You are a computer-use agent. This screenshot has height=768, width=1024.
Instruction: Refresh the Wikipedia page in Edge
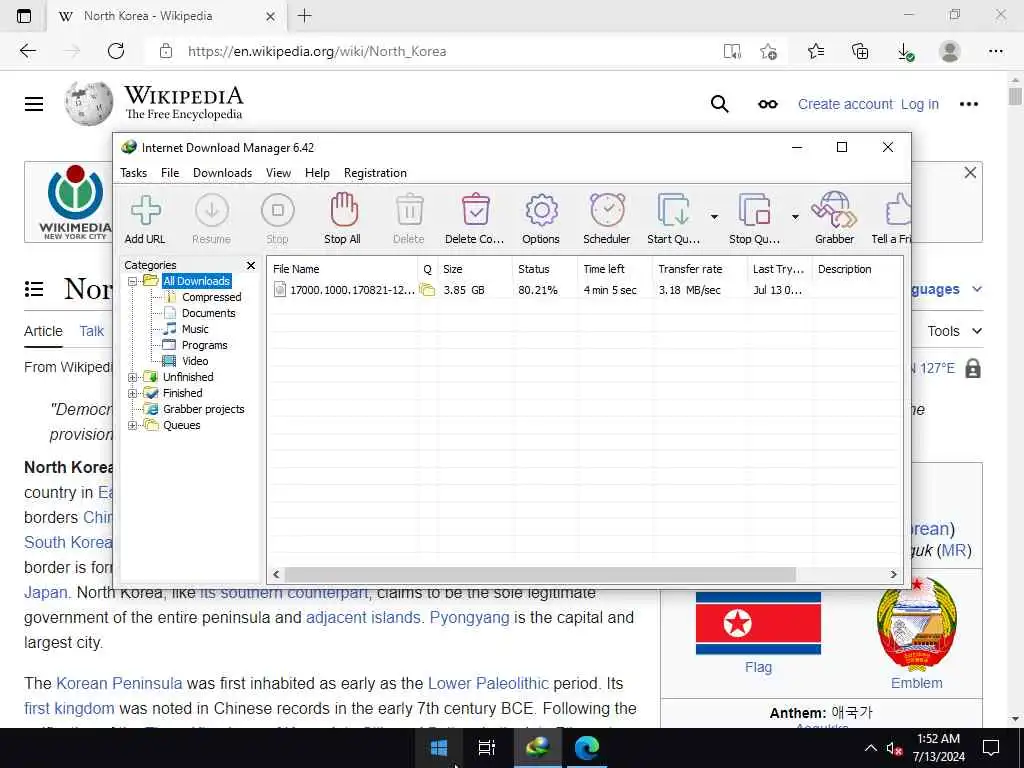pyautogui.click(x=116, y=51)
